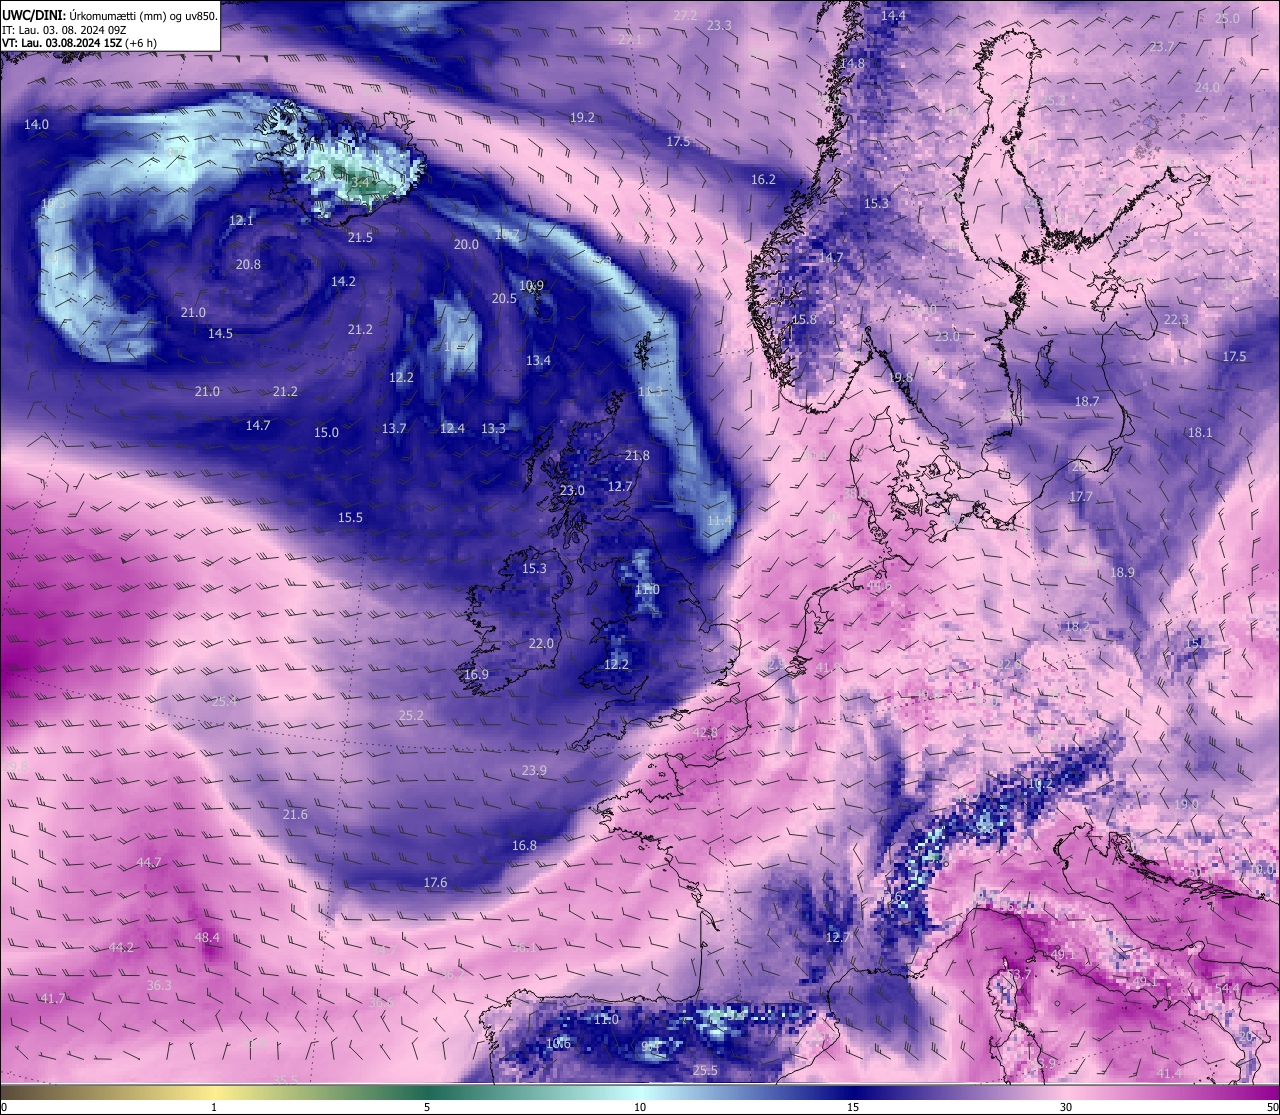
Task: Click the 14.0 value on the map
Action: click(36, 124)
